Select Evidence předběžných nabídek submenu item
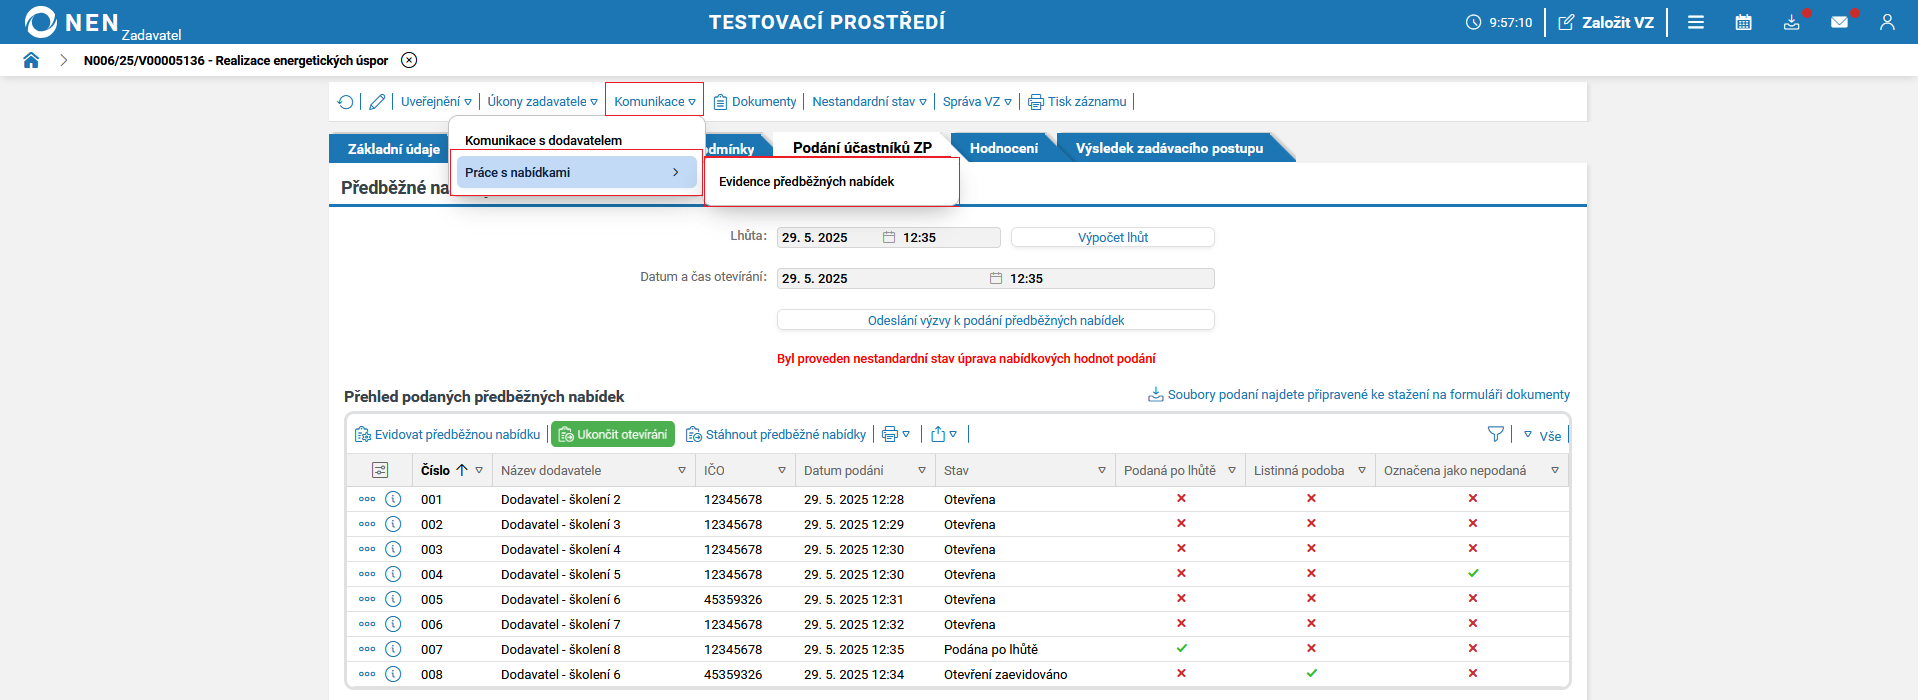The image size is (1918, 700). (x=806, y=182)
